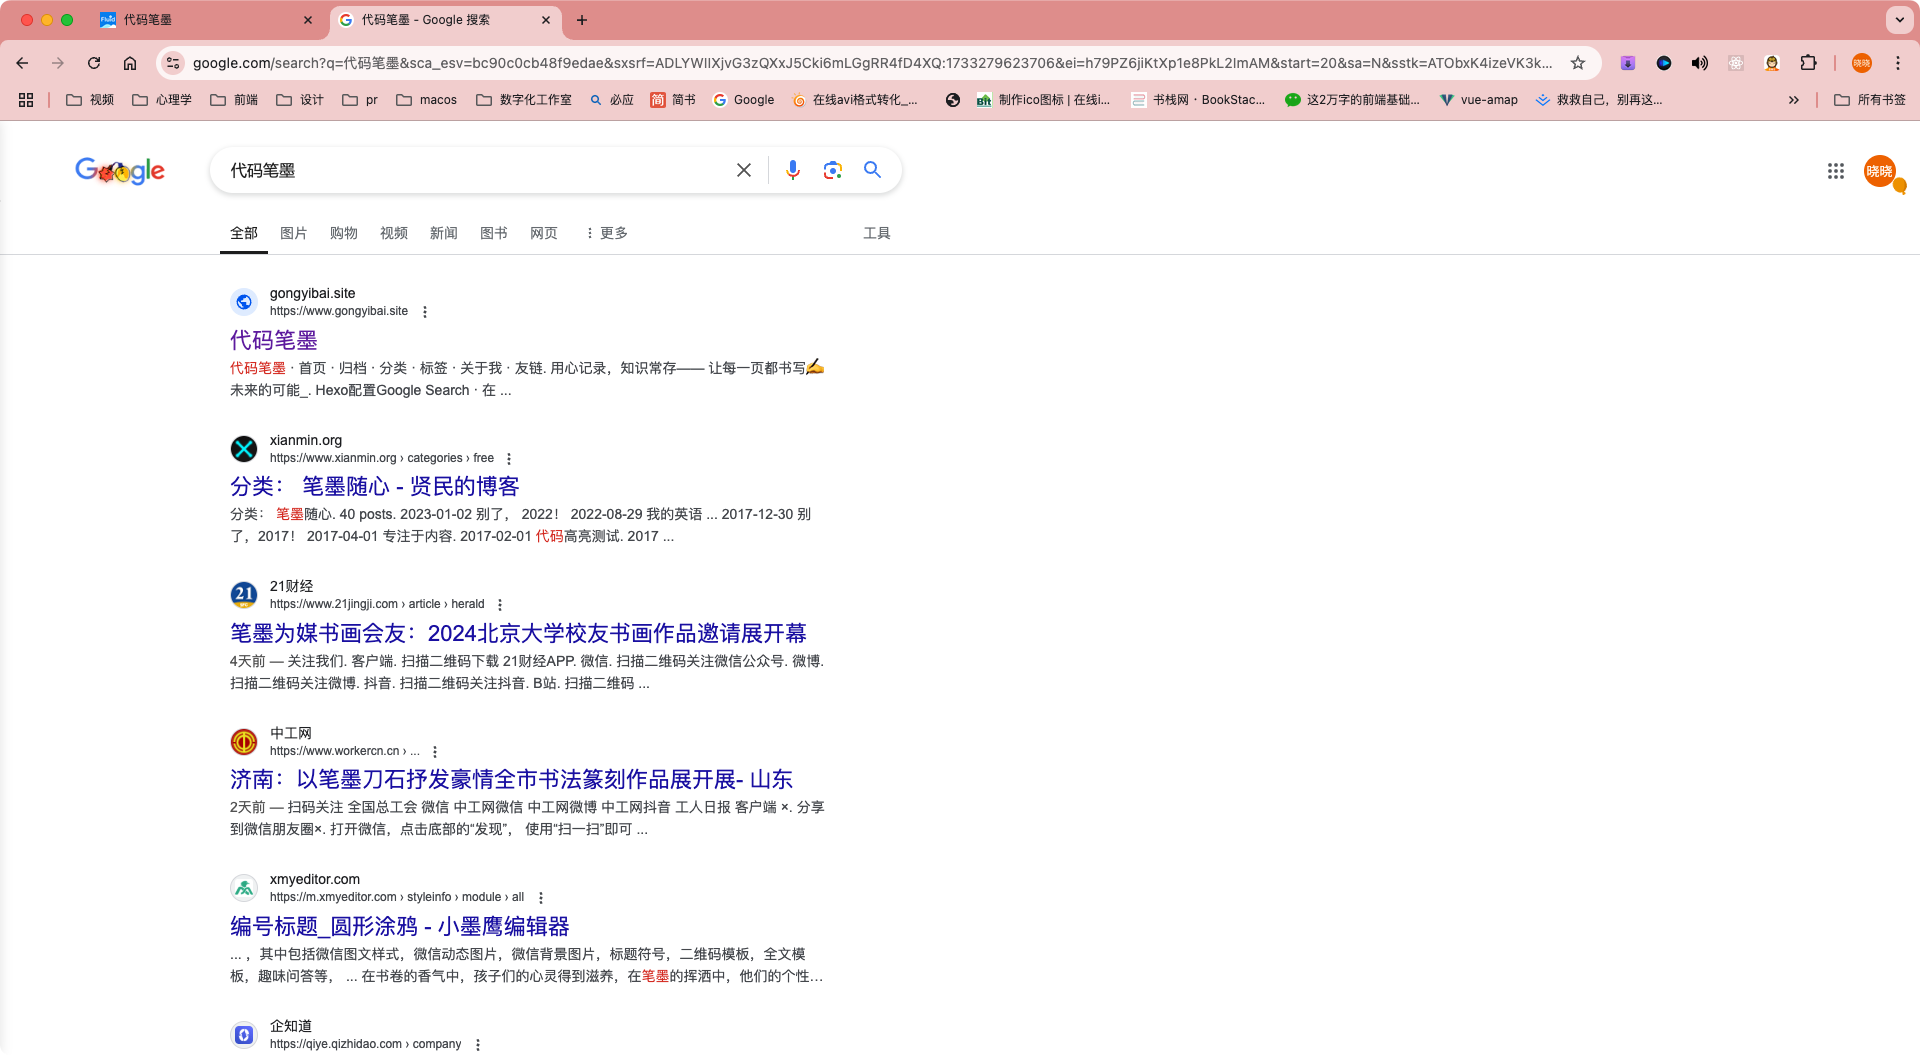Search by image with Google Lens

(x=832, y=170)
